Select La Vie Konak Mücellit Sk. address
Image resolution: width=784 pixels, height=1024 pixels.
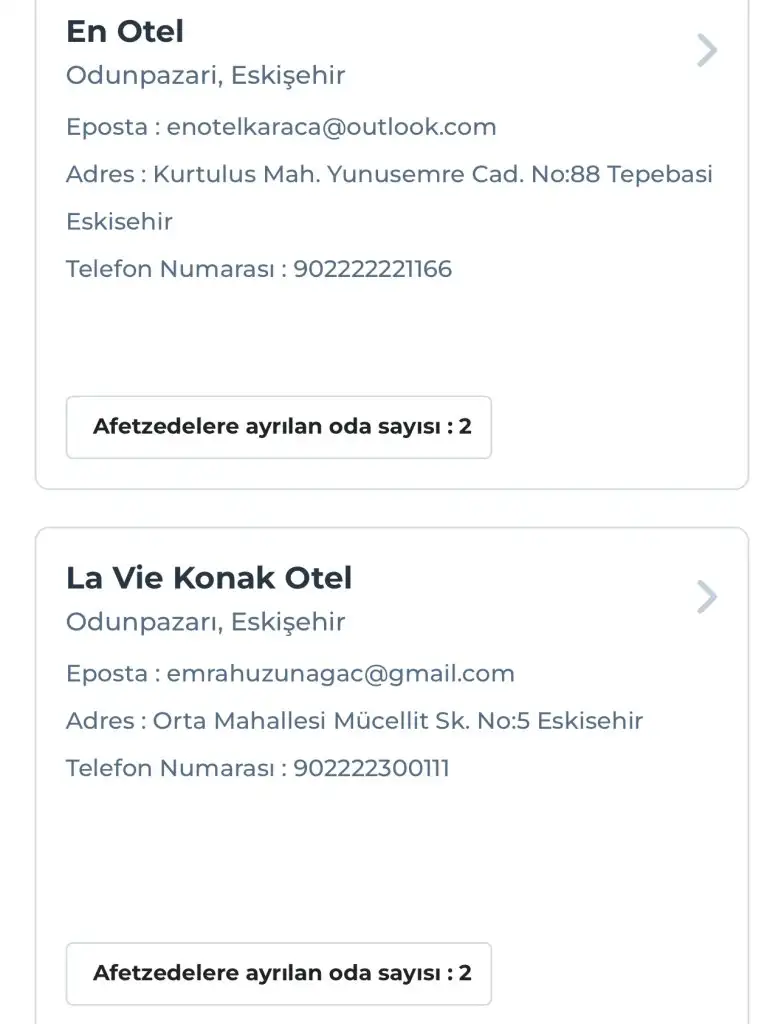pos(397,721)
